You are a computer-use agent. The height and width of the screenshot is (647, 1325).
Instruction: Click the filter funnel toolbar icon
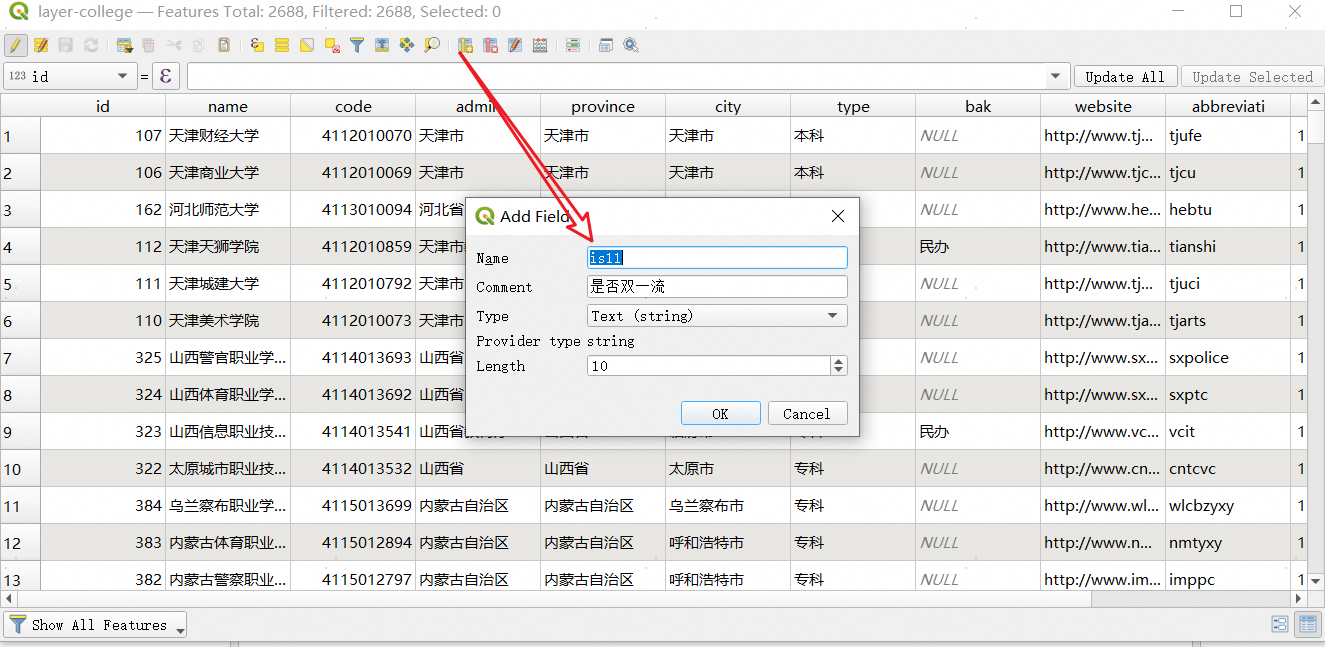357,45
